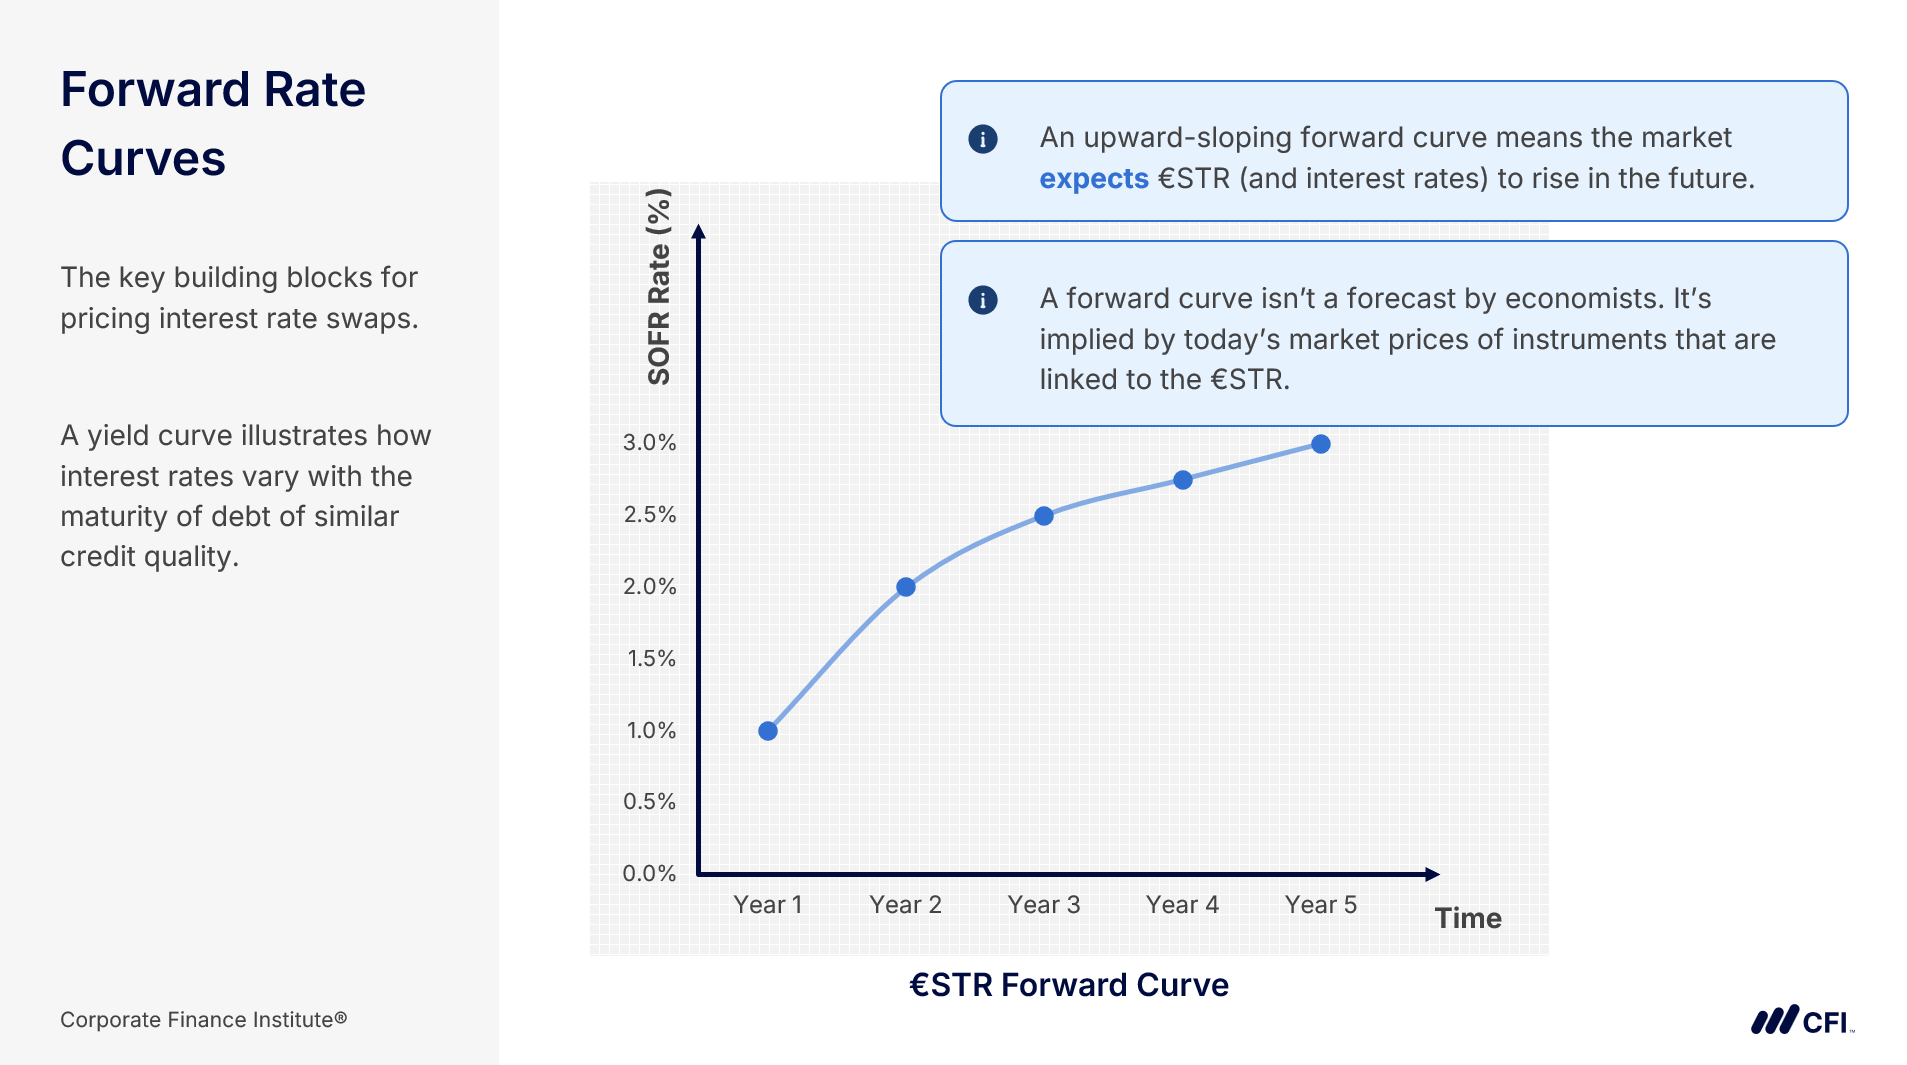Viewport: 1907px width, 1065px height.
Task: Click the "Forward Rate Curves" slide title
Action: tap(213, 124)
